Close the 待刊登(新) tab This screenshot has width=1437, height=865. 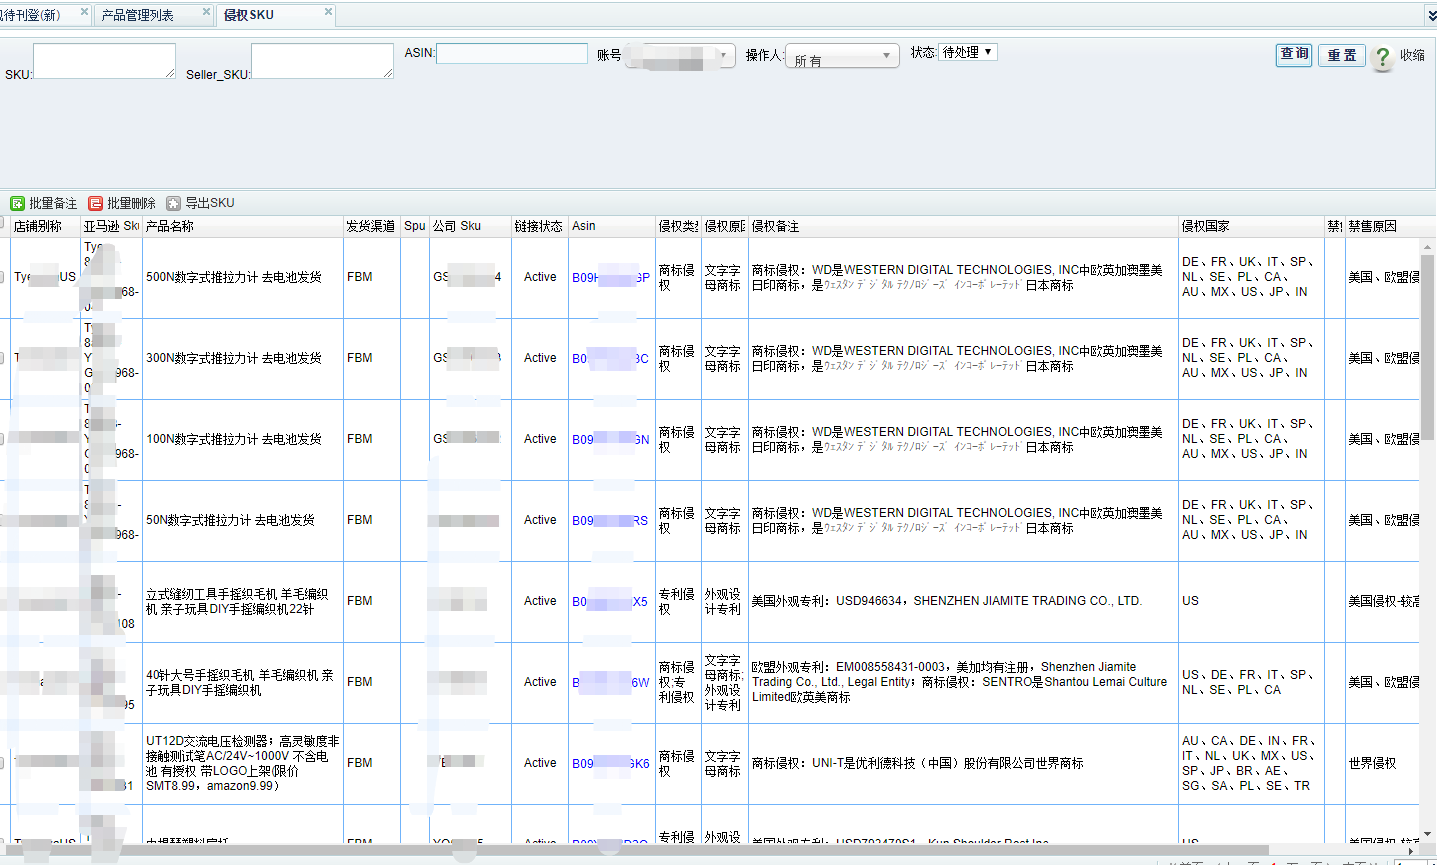[x=84, y=12]
